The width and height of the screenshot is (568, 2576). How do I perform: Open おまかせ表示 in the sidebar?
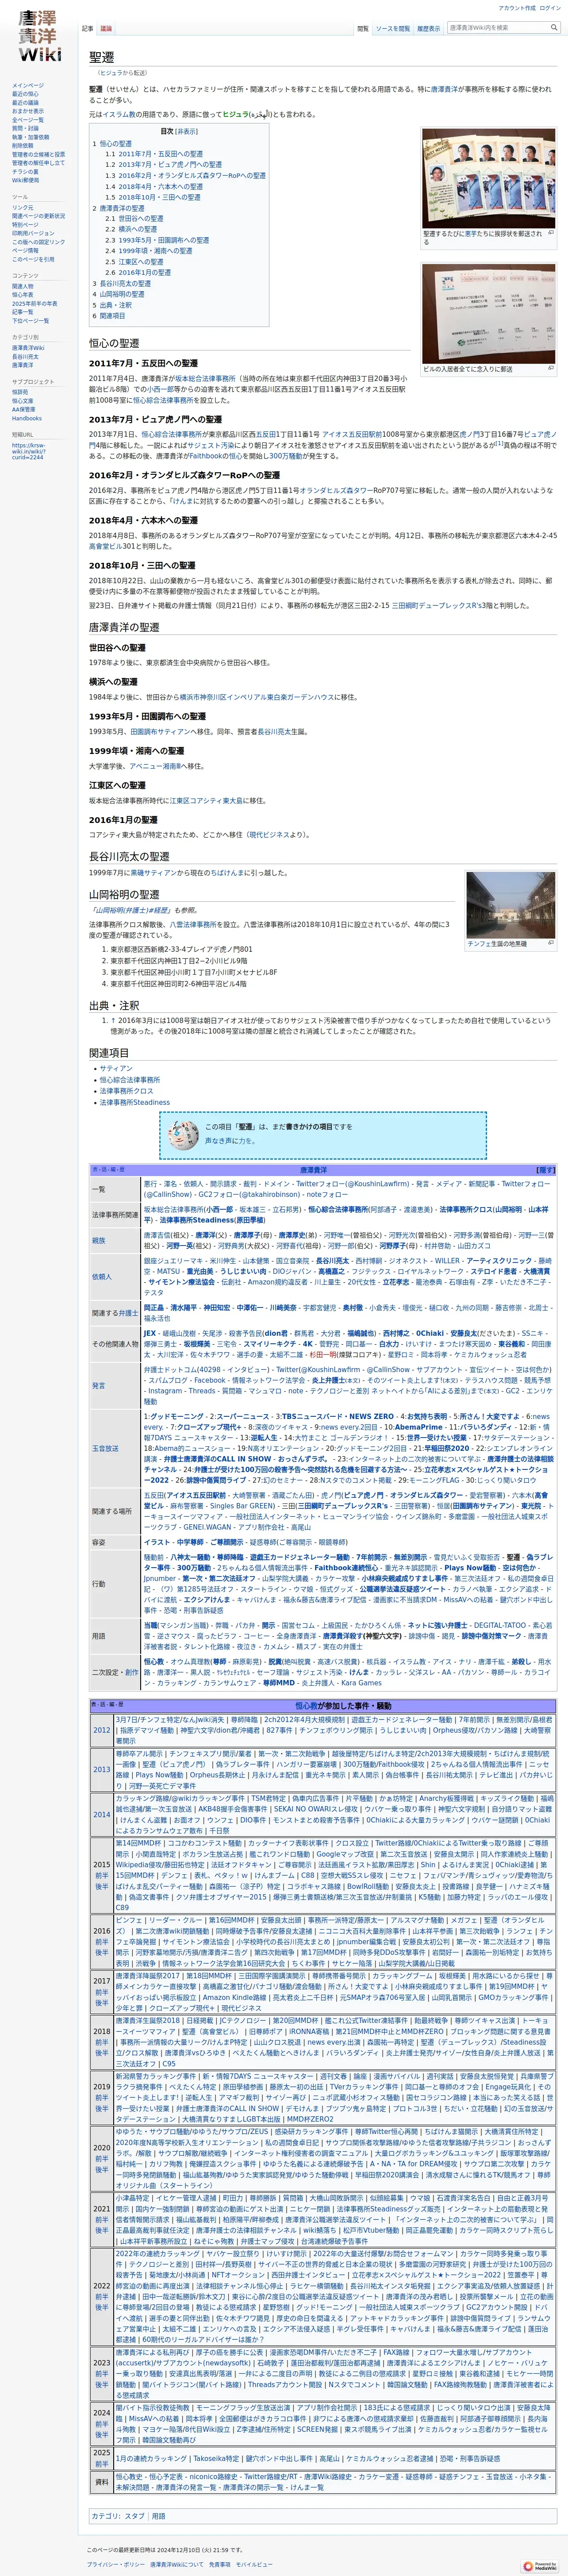click(x=28, y=111)
